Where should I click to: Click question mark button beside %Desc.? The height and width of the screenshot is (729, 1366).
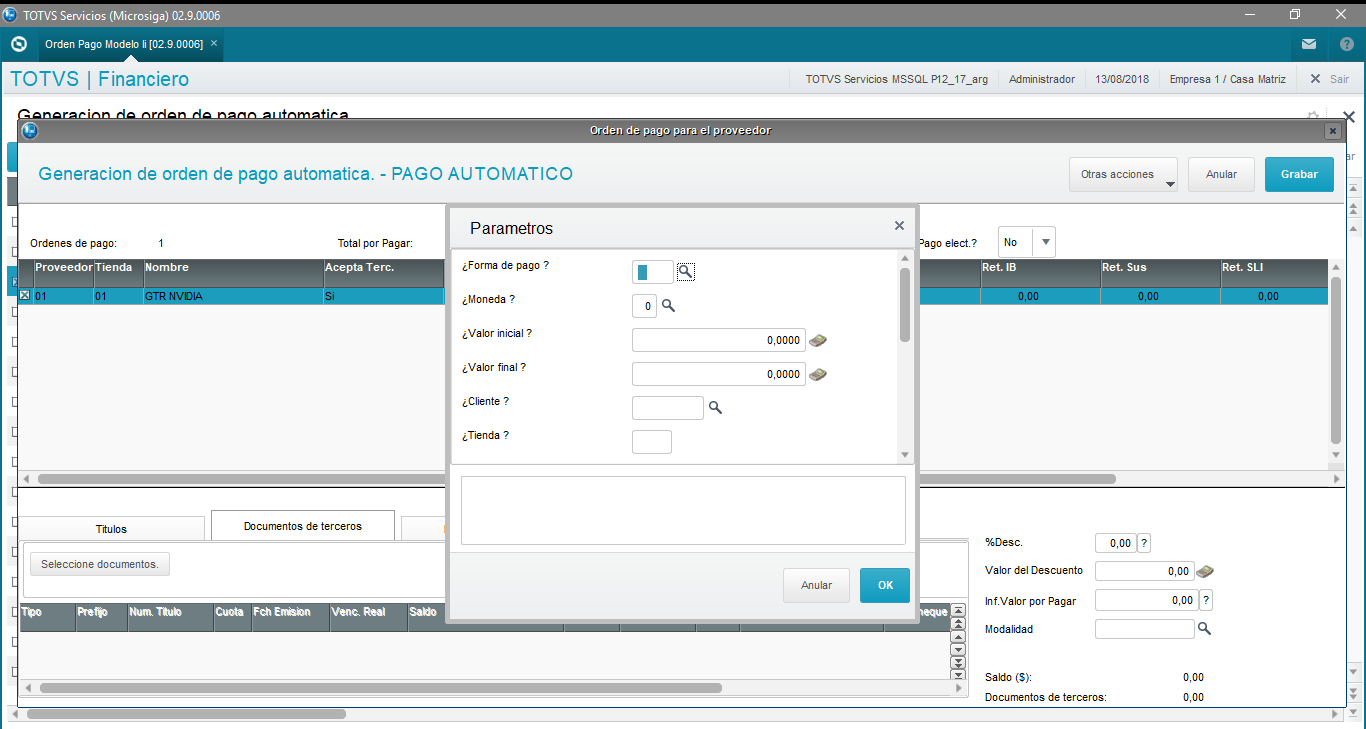1145,543
